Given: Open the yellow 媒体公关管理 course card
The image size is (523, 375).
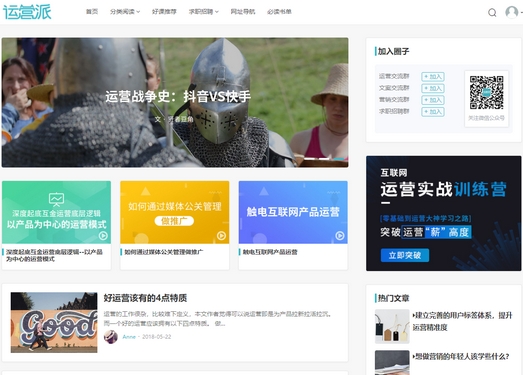Looking at the screenshot, I should click(x=175, y=212).
